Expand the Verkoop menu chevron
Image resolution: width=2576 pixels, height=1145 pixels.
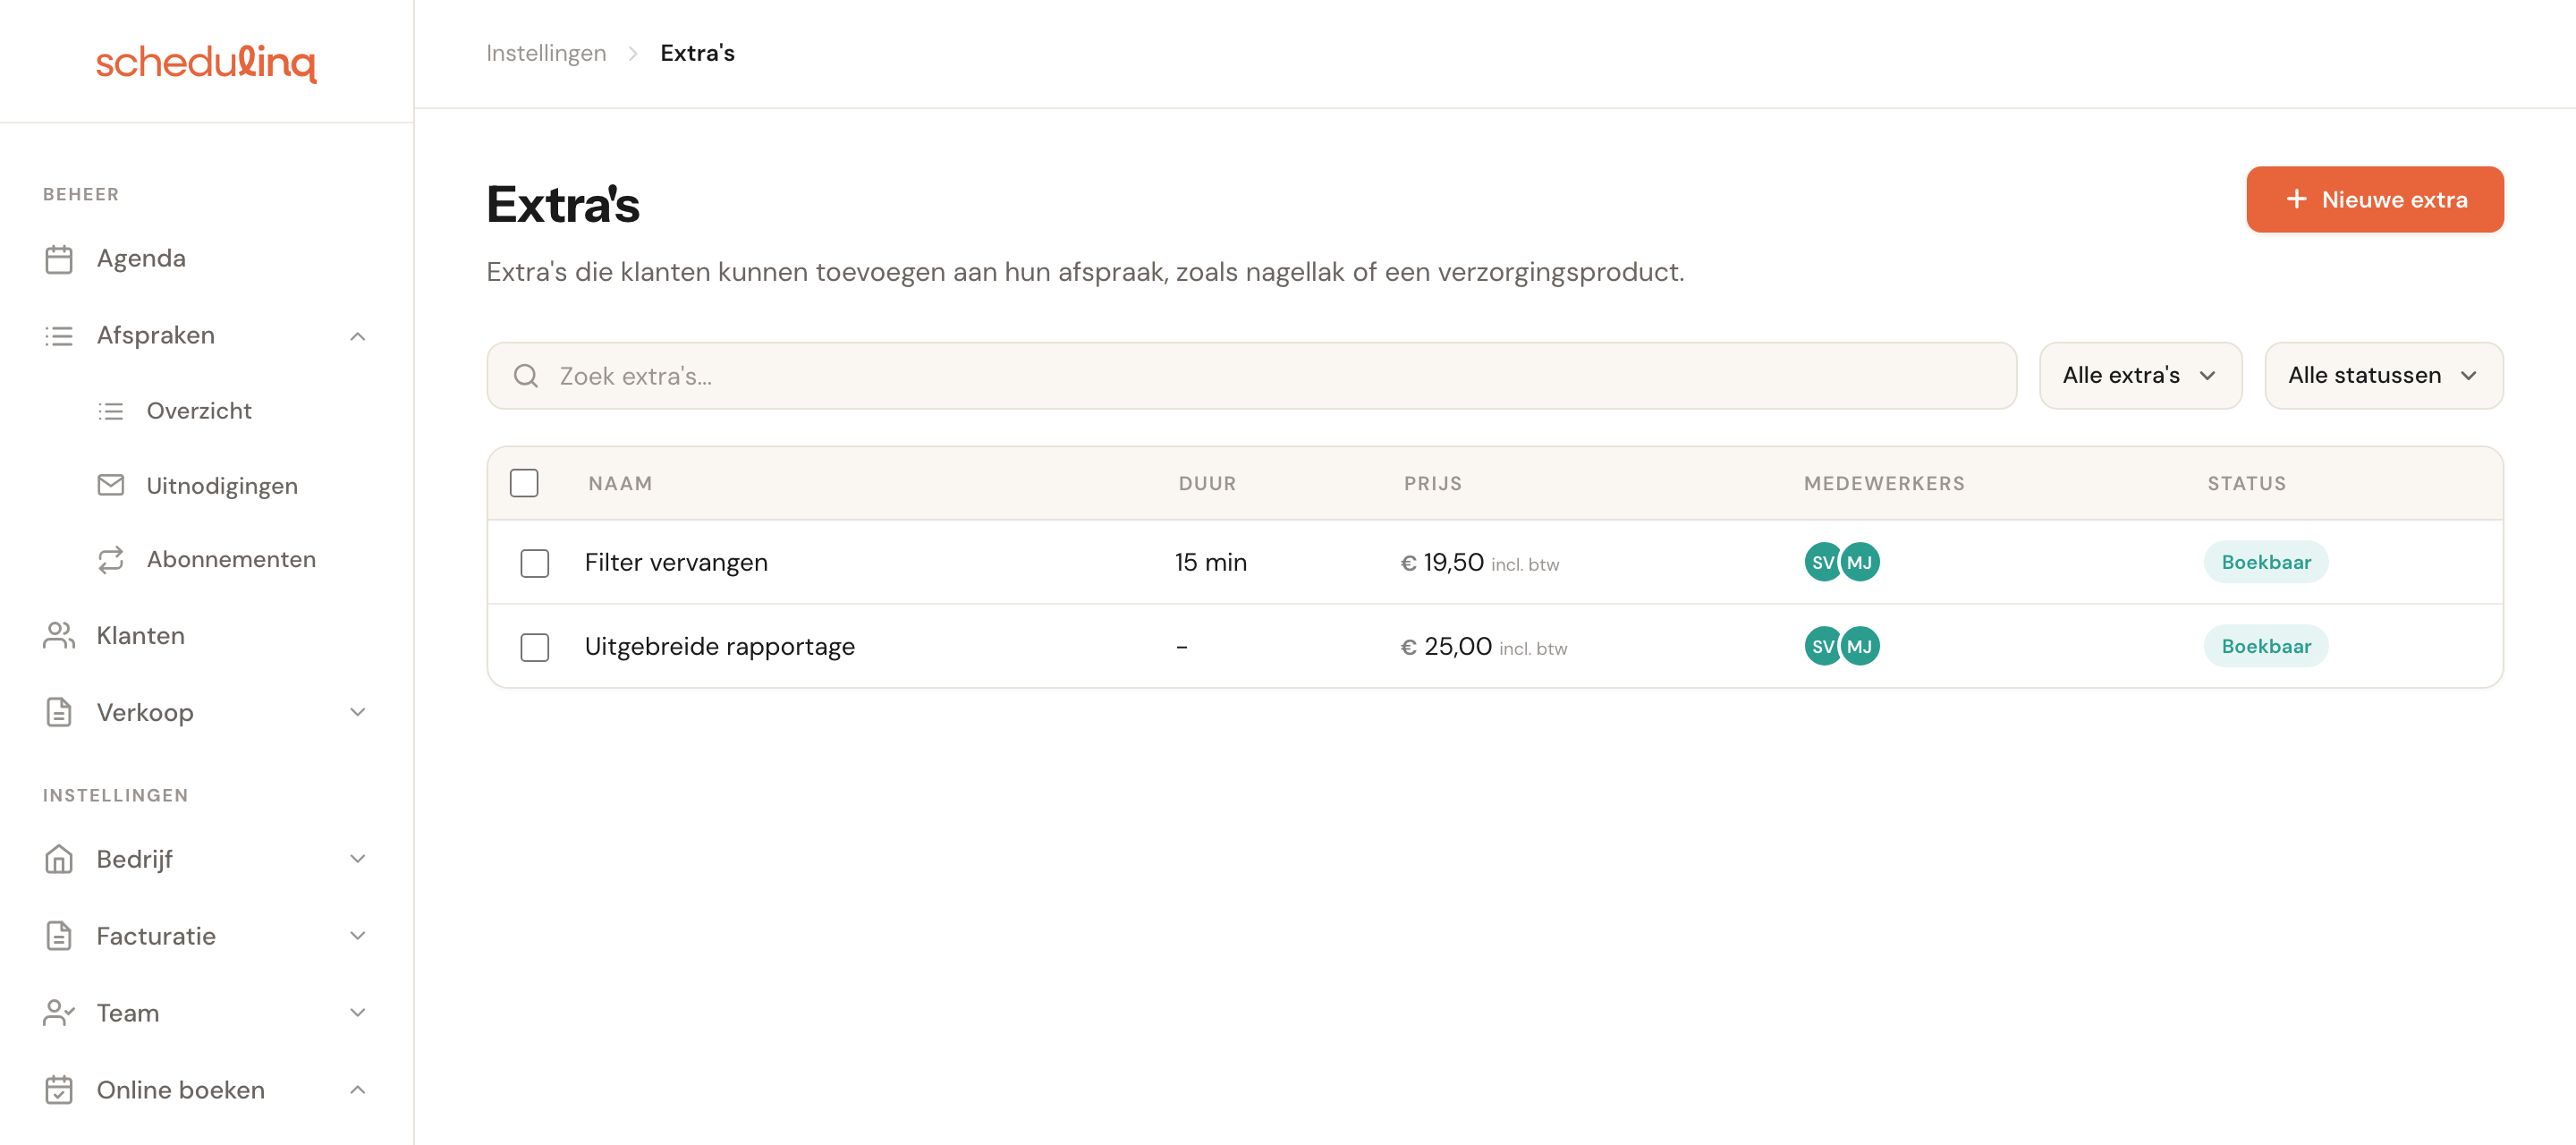point(358,712)
